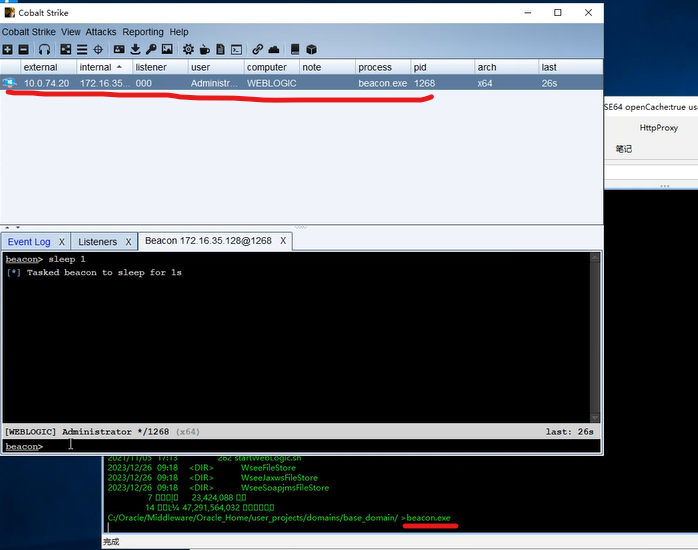
Task: Open the Cobalt Strike menu
Action: [28, 32]
